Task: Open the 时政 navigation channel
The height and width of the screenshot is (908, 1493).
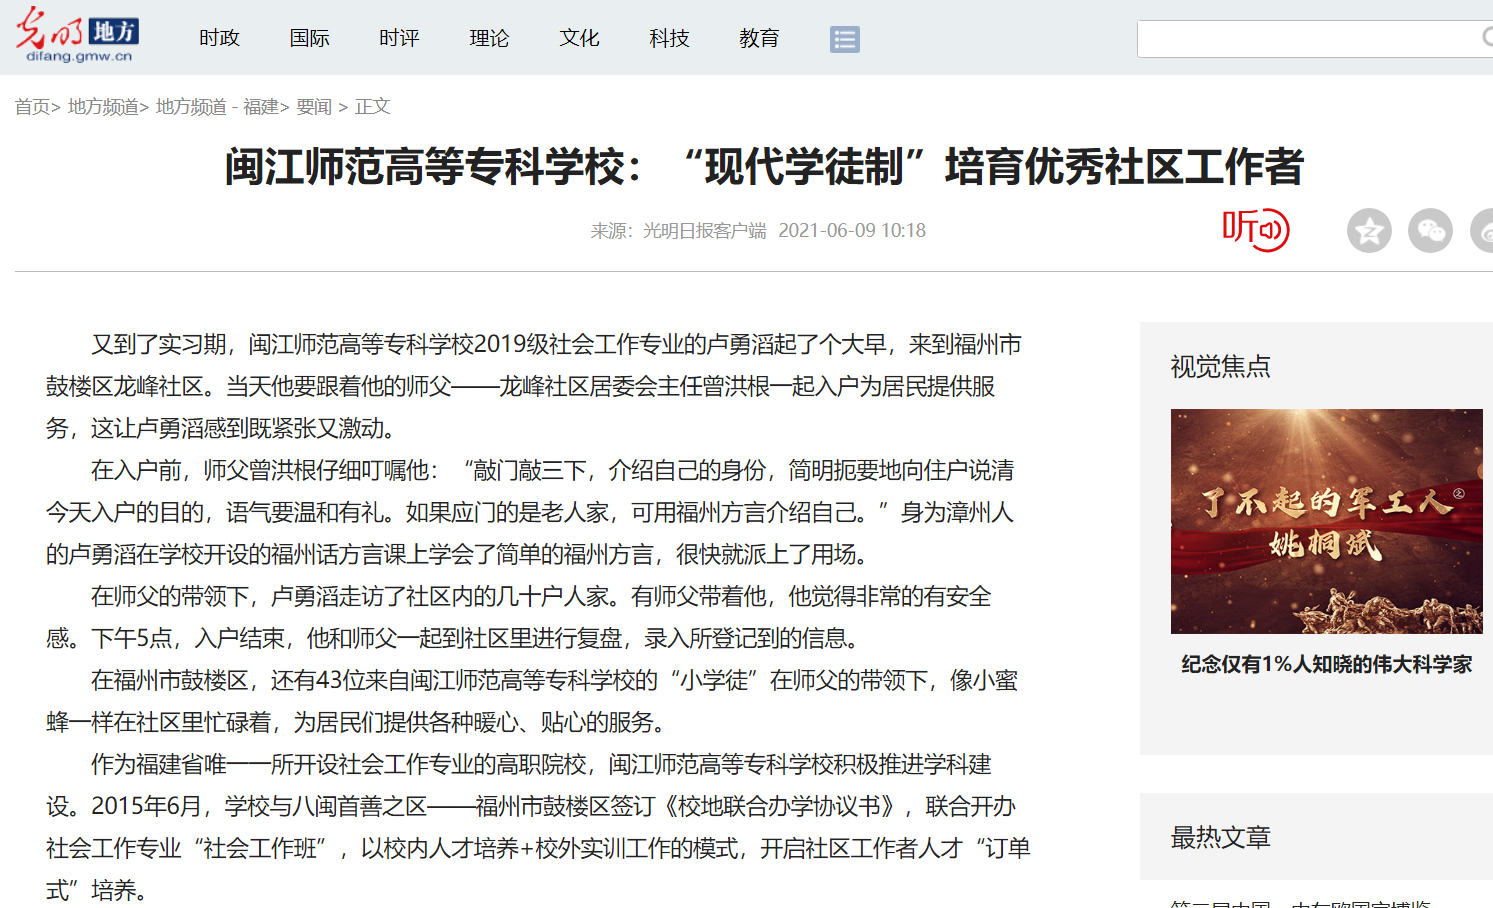Action: 219,38
